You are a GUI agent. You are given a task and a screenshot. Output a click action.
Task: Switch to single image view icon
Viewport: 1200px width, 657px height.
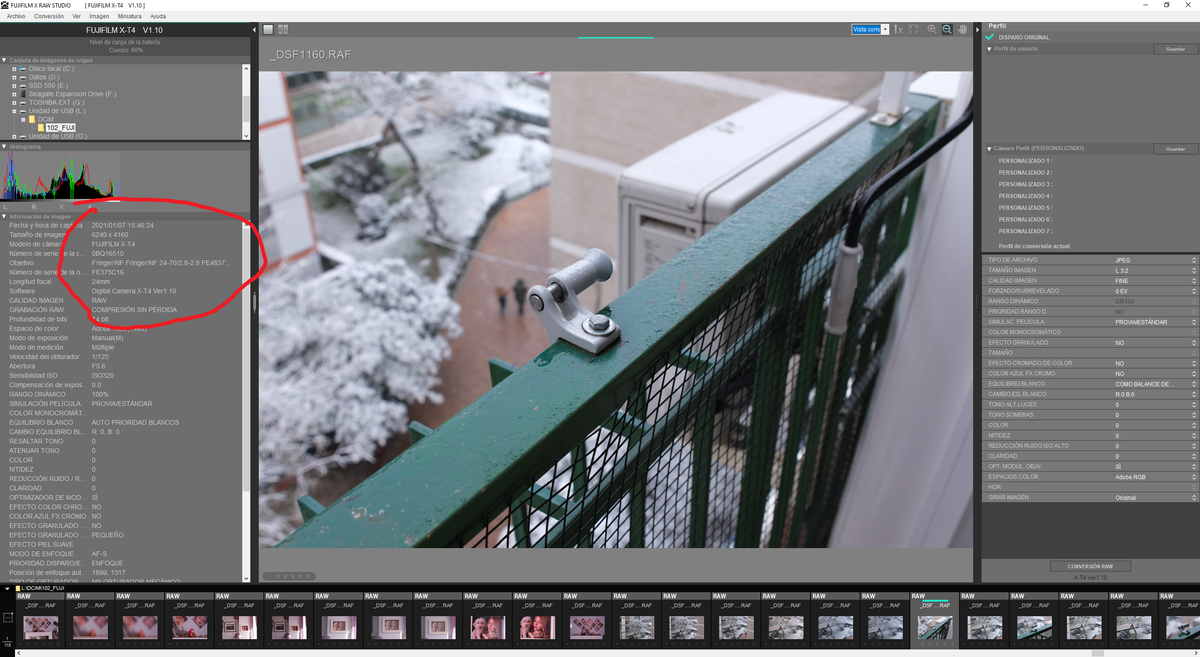[269, 30]
